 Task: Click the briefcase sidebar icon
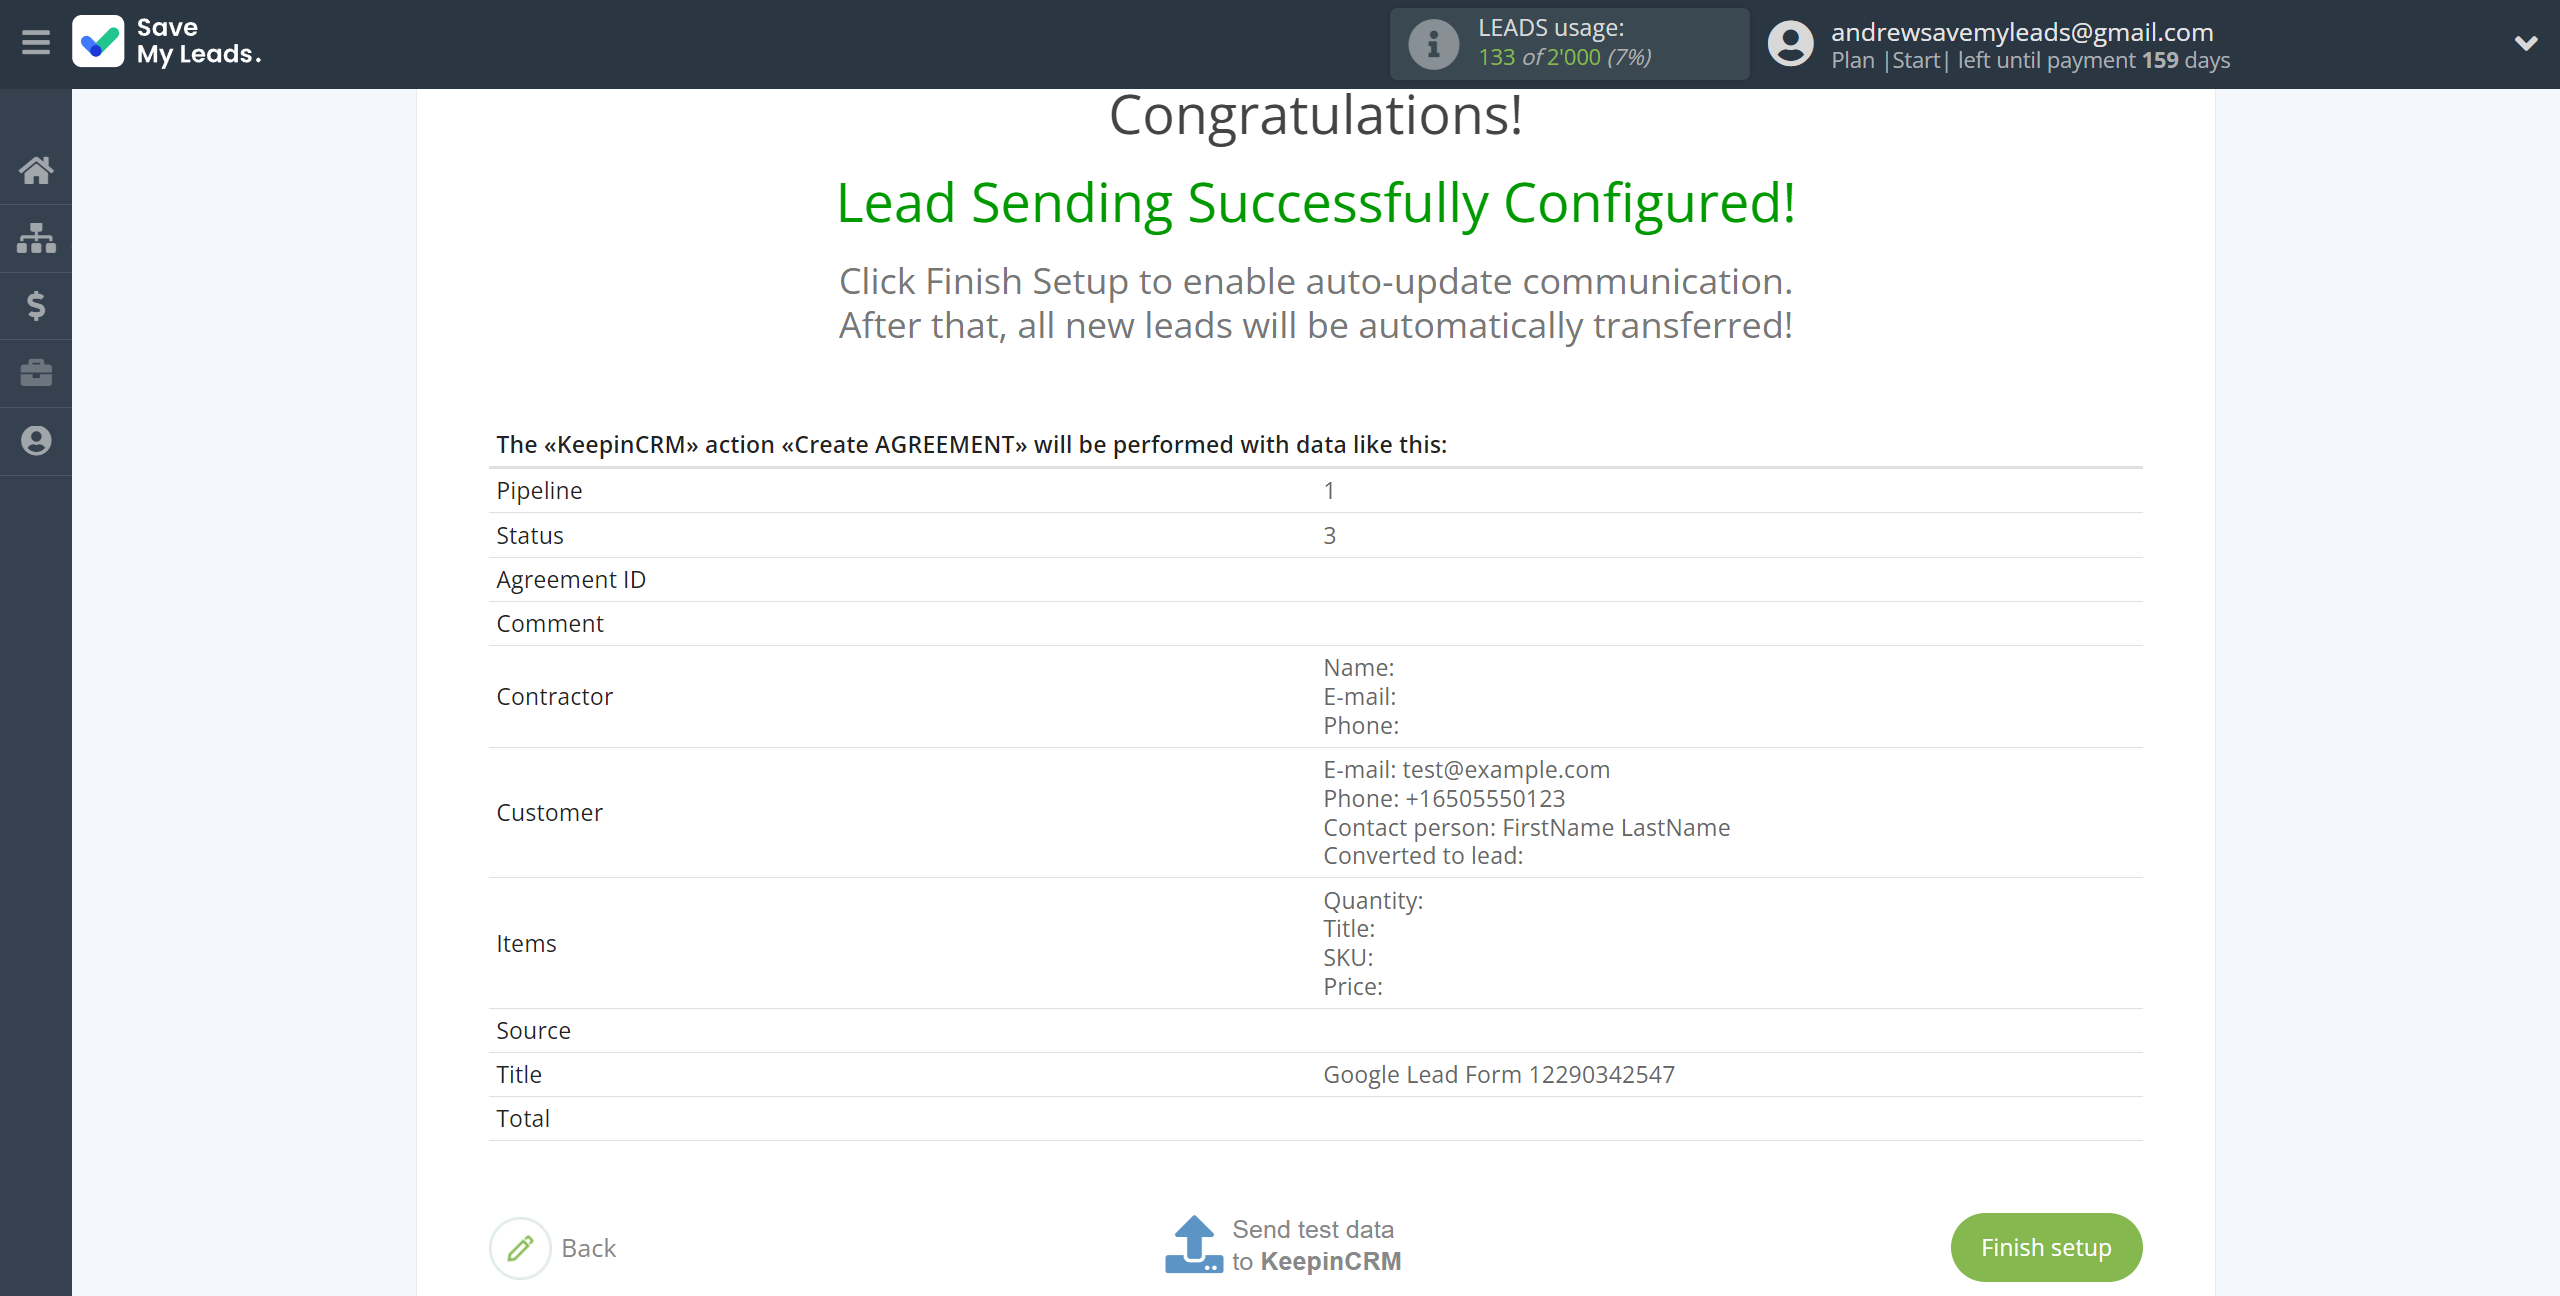click(x=36, y=373)
